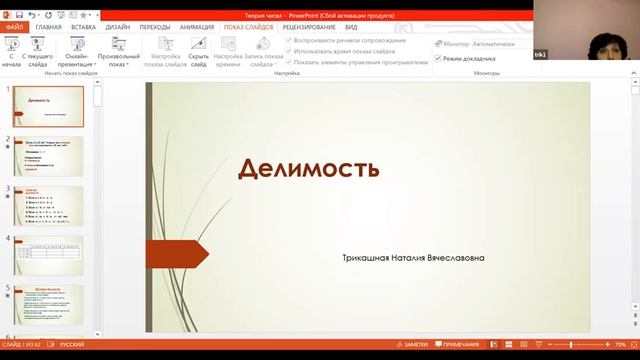
Task: Open undo history dropdown arrow
Action: (x=39, y=16)
